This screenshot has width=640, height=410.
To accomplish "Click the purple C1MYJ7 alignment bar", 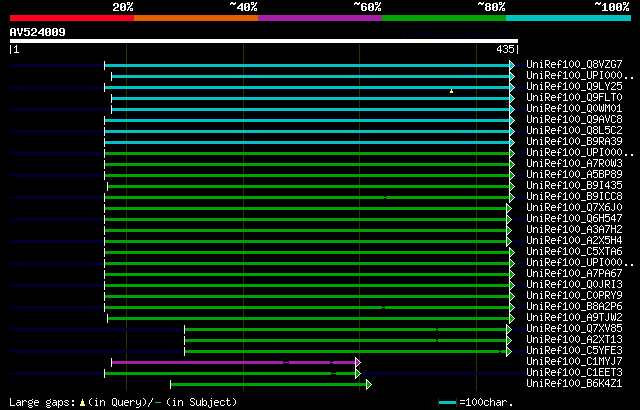I will click(x=233, y=363).
